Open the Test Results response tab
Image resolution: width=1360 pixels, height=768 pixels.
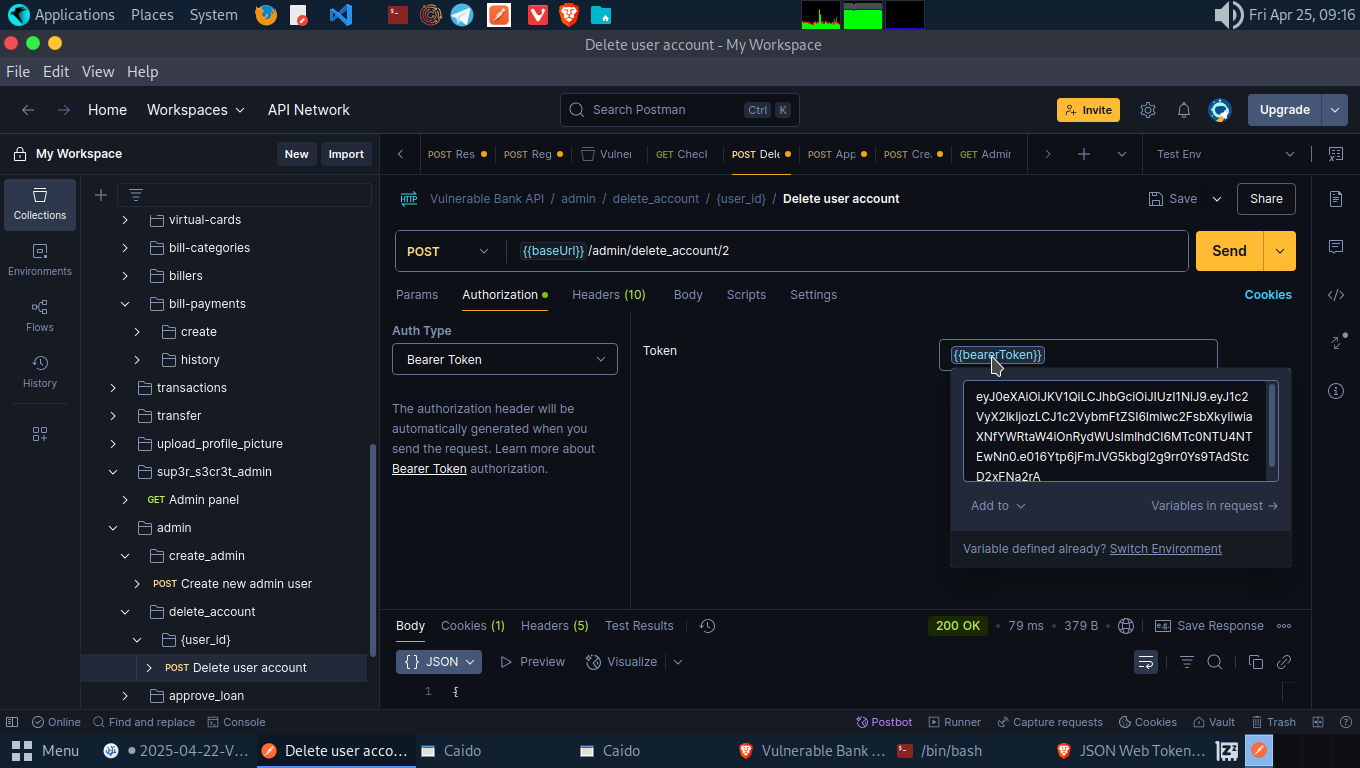point(639,626)
